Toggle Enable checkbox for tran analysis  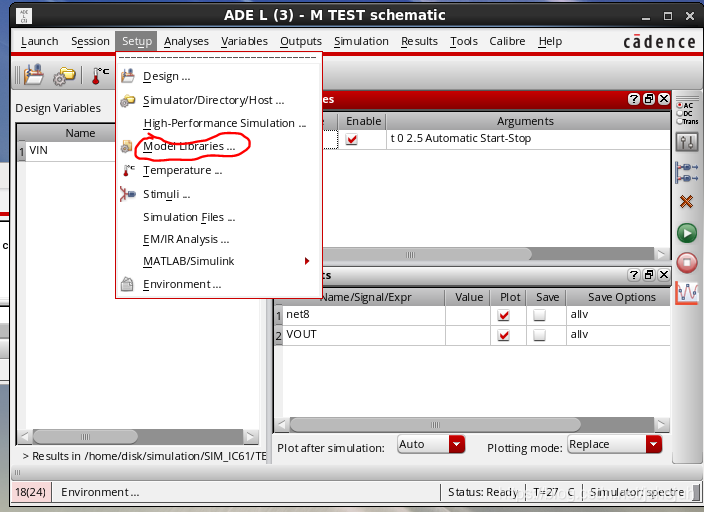[x=352, y=139]
